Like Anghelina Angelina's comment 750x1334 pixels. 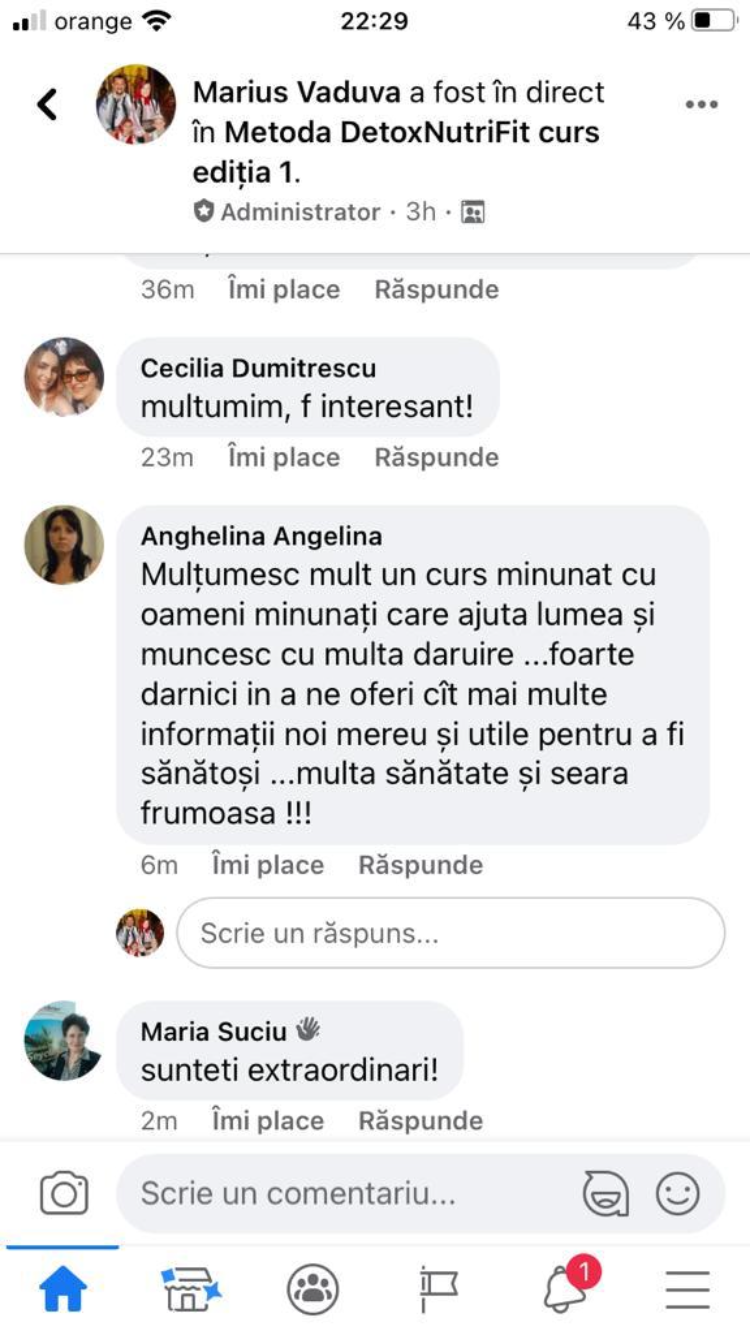coord(268,865)
